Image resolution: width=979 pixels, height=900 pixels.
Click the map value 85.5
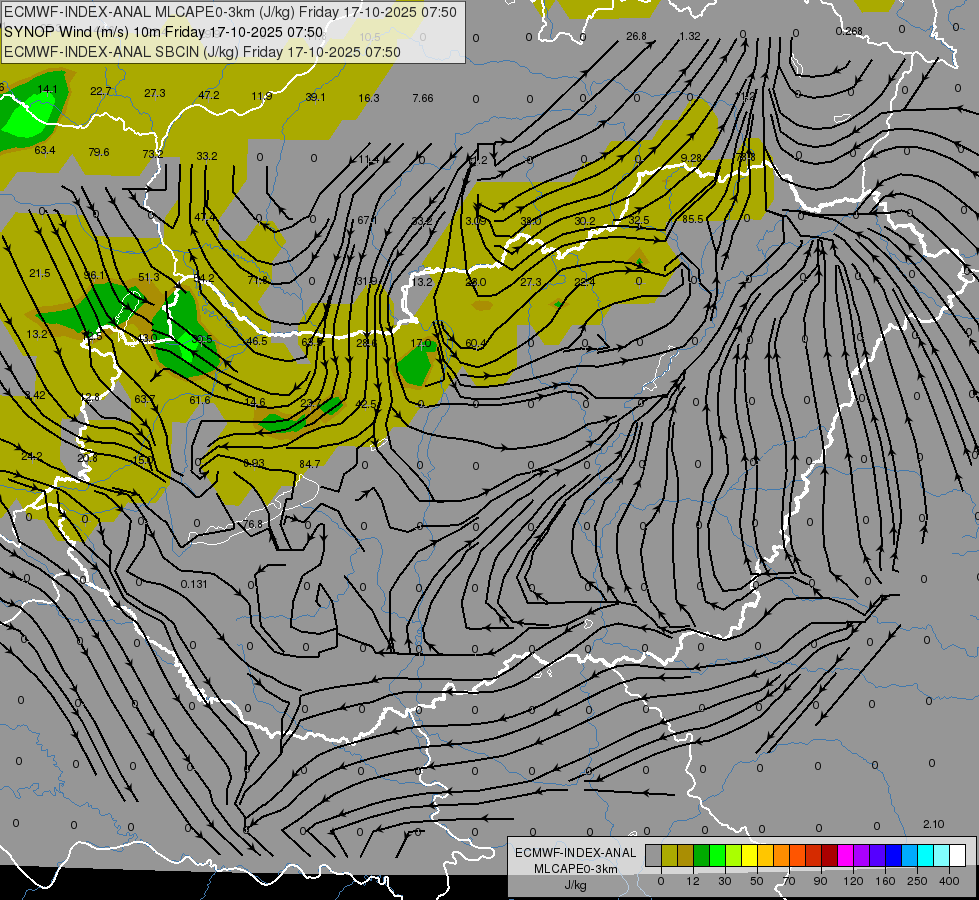(x=692, y=219)
